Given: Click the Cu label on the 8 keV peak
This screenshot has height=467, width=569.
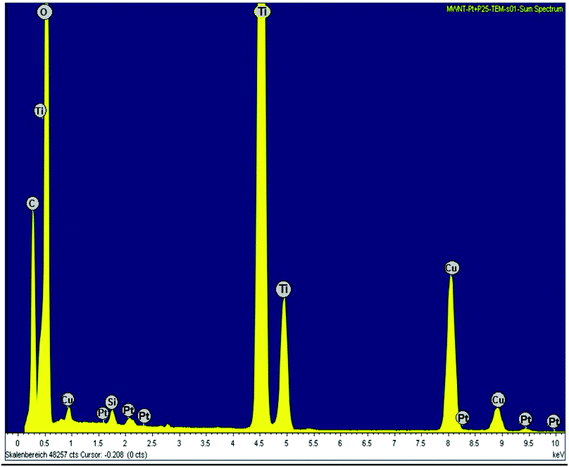Looking at the screenshot, I should [452, 268].
